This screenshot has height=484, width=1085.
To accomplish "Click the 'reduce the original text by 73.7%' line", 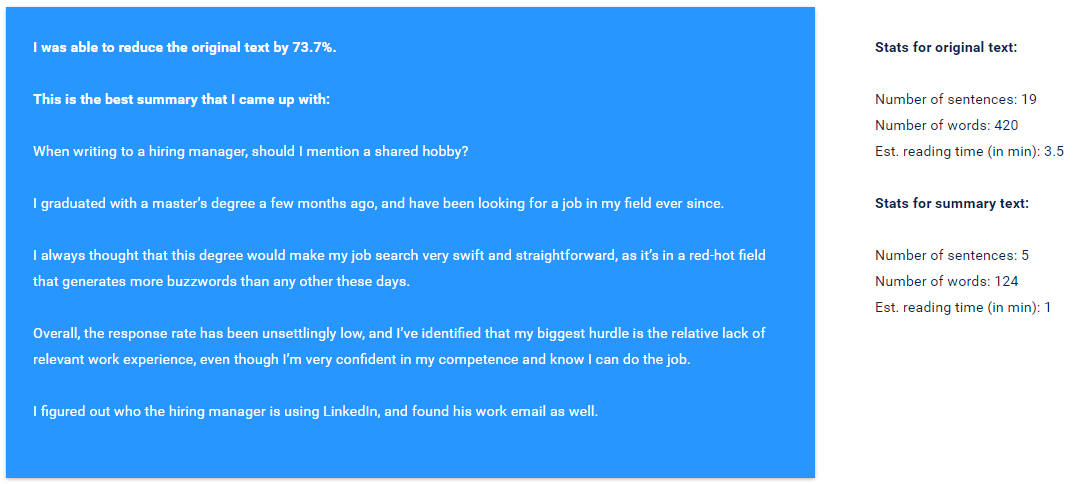I will pos(184,48).
